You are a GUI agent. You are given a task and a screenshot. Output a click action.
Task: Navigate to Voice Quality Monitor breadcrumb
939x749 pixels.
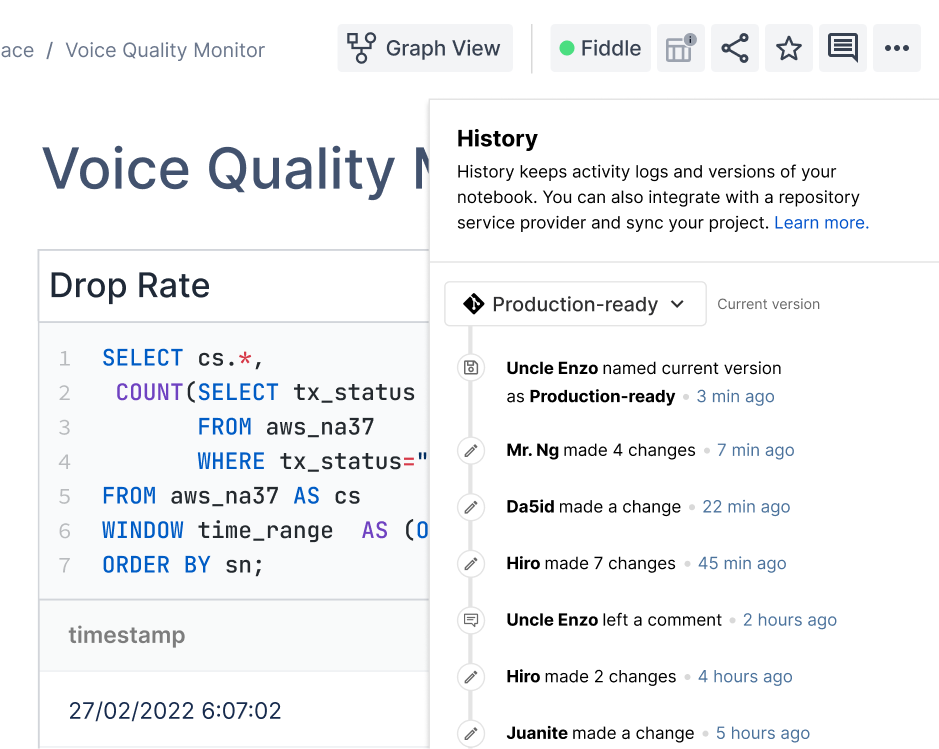pos(164,50)
